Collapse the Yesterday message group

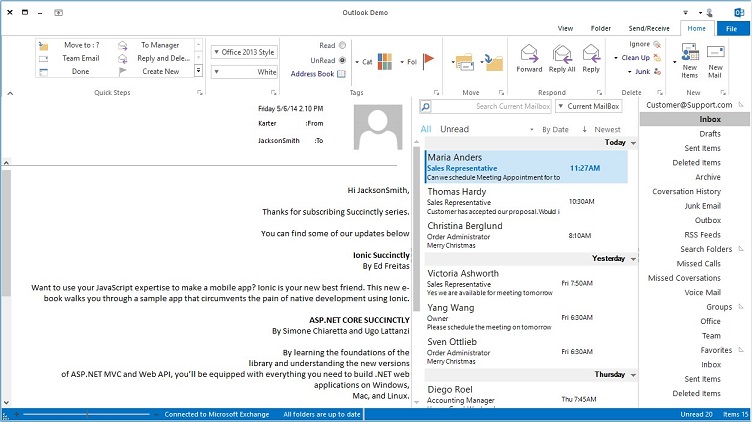pos(633,259)
